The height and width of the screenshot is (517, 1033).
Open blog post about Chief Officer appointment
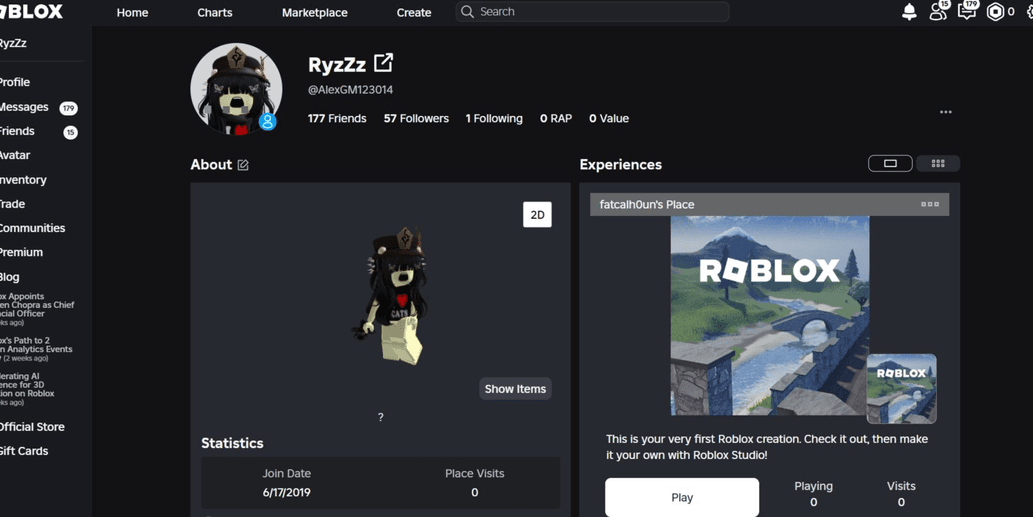pyautogui.click(x=37, y=310)
